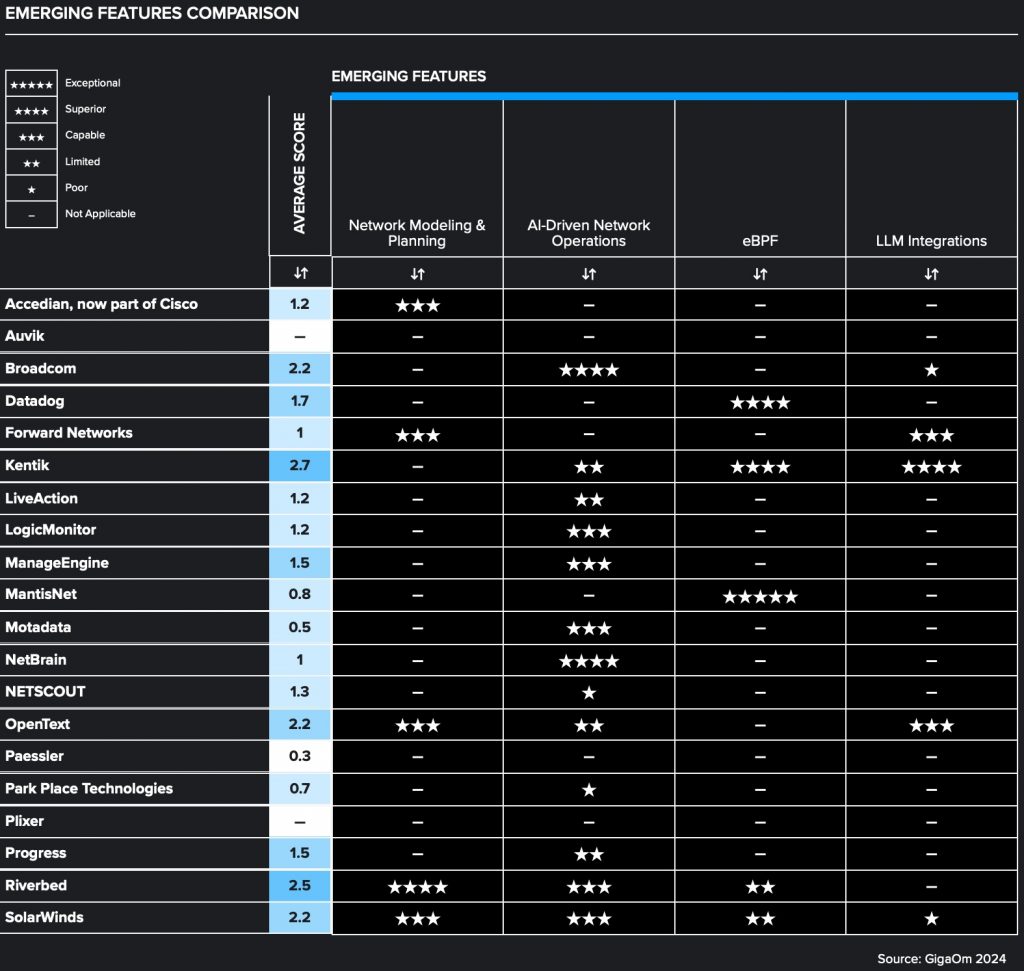Image resolution: width=1024 pixels, height=971 pixels.
Task: Toggle sort order on the eBPF column
Action: click(760, 271)
